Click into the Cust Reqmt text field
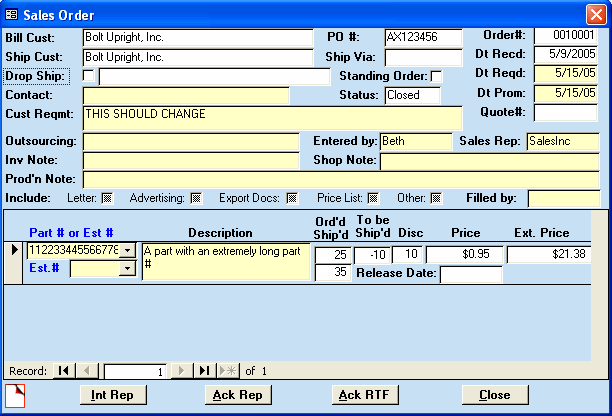The width and height of the screenshot is (612, 416). coord(272,119)
